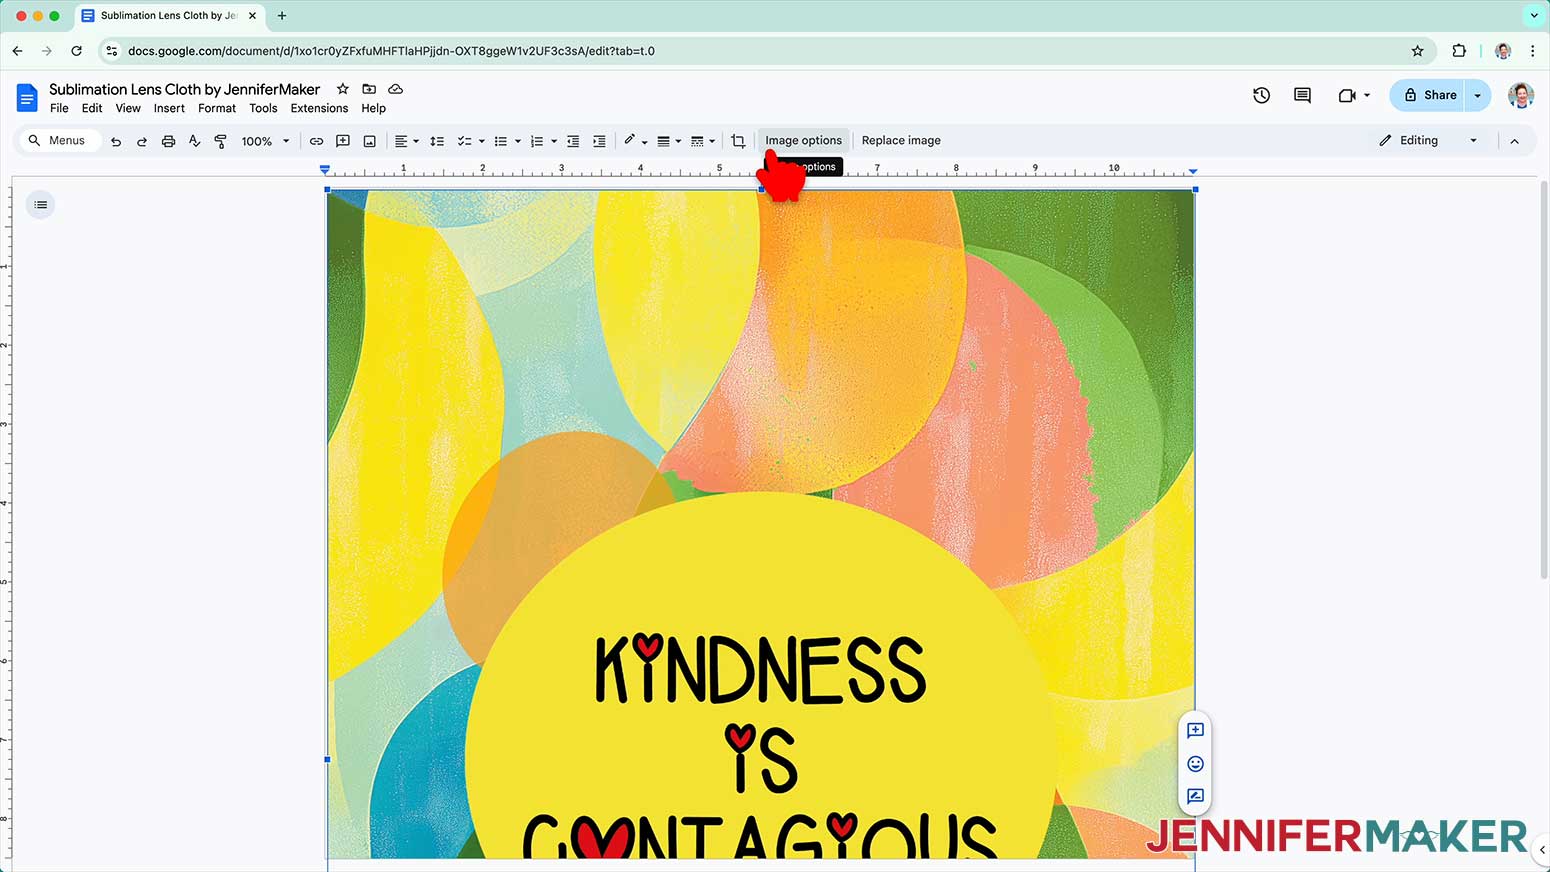The width and height of the screenshot is (1550, 872).
Task: Open version history clock icon
Action: (x=1262, y=95)
